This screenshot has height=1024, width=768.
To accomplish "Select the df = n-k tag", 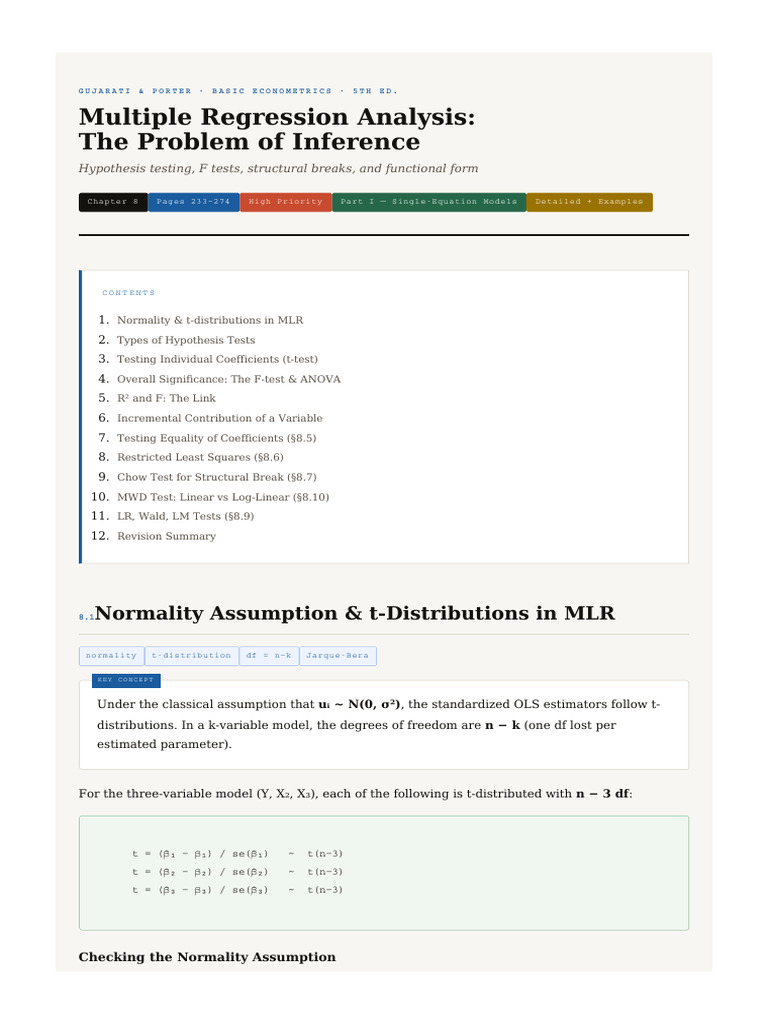I will click(x=269, y=656).
